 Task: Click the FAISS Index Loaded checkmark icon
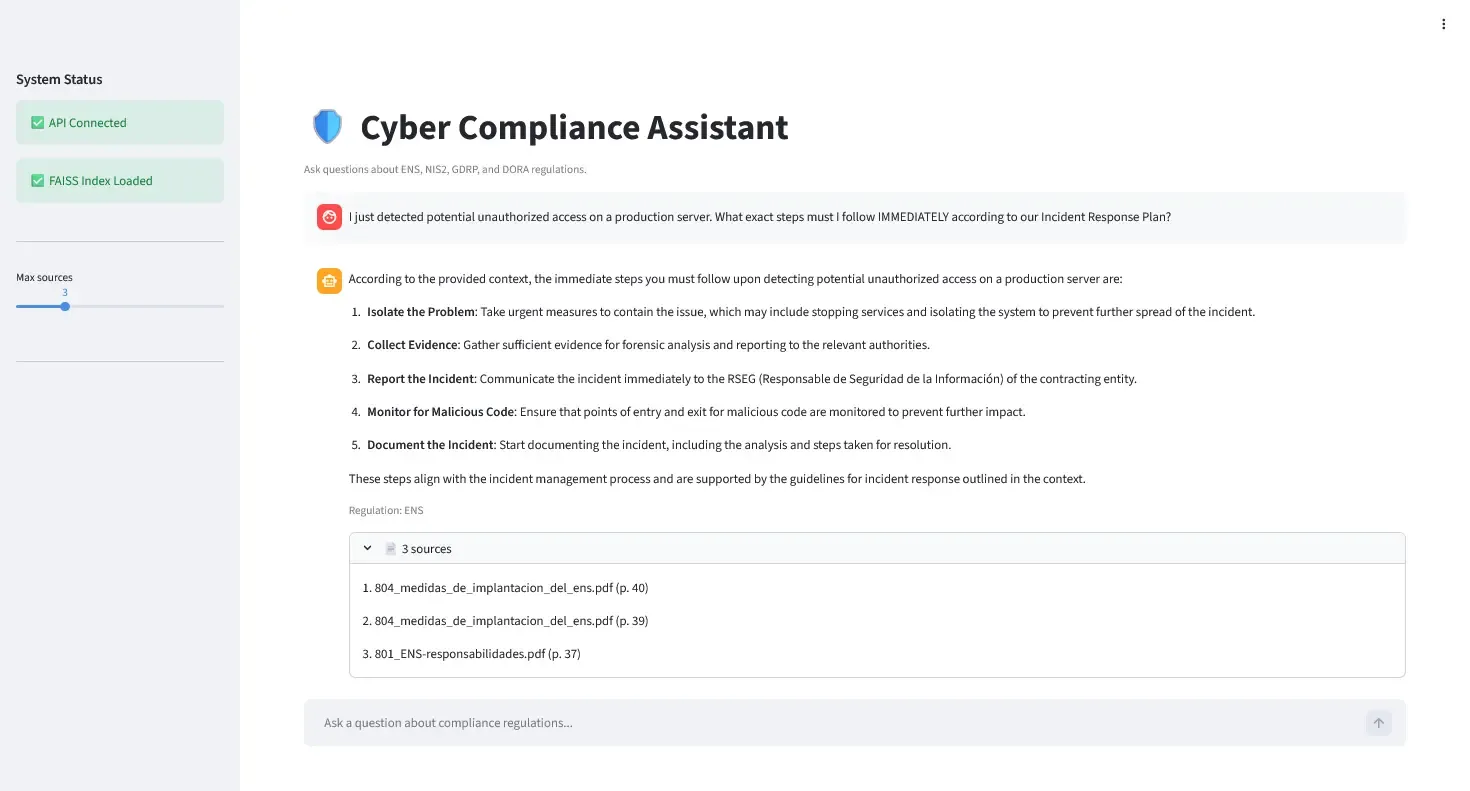pyautogui.click(x=38, y=181)
